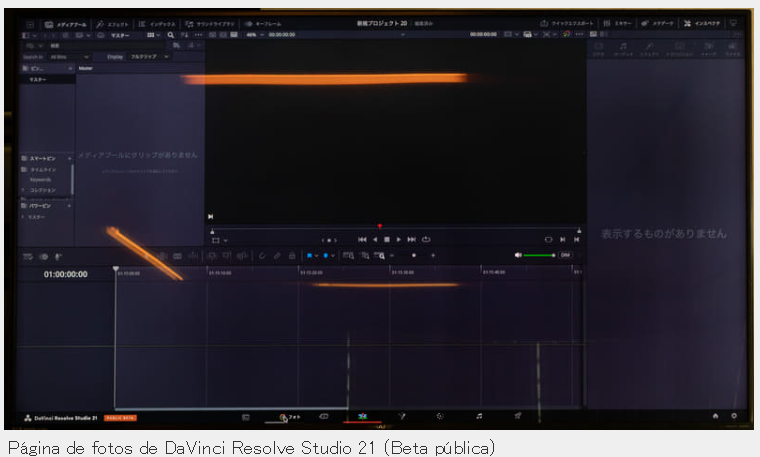Screen dimensions: 760x457
Task: Jump to first frame in viewer transport
Action: 362,239
